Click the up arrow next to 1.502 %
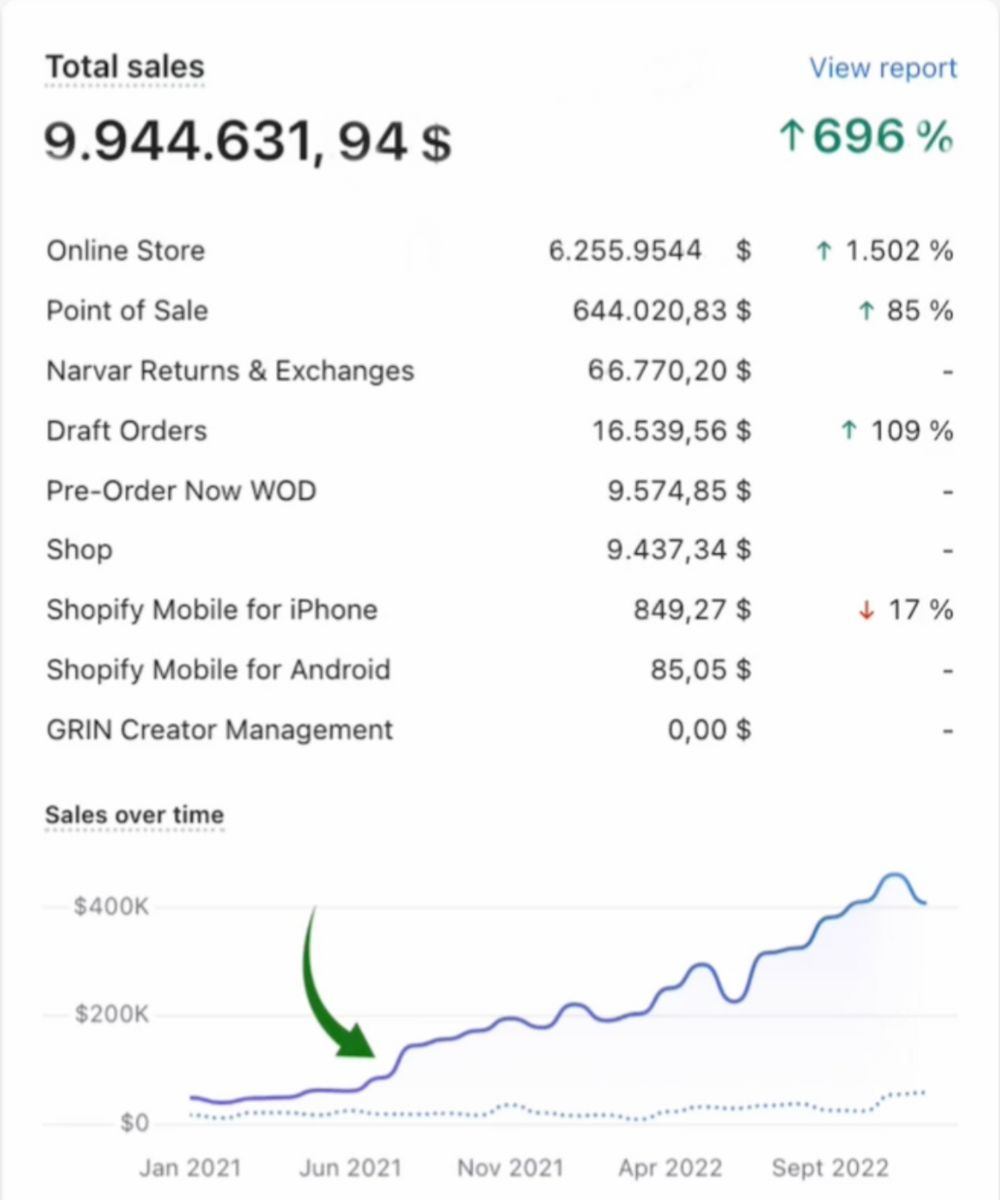1000x1200 pixels. pos(823,251)
